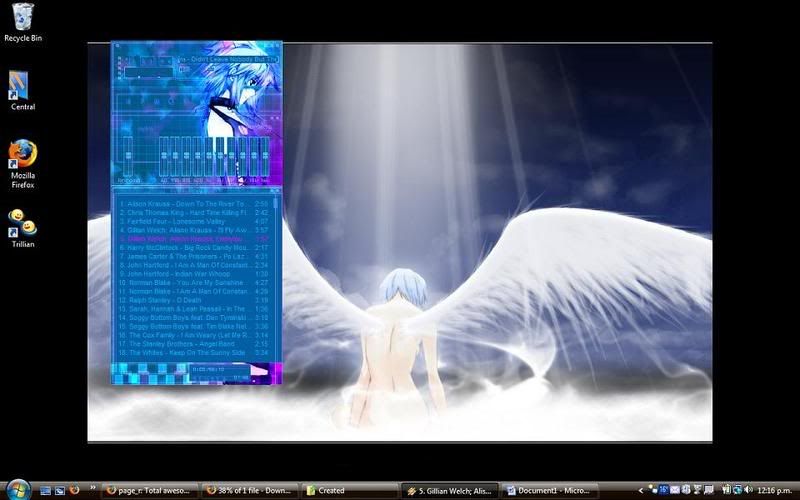Select track 14 Soggy Bottom Boys feat. Dan Tyminski
This screenshot has height=500, width=800.
pos(194,317)
